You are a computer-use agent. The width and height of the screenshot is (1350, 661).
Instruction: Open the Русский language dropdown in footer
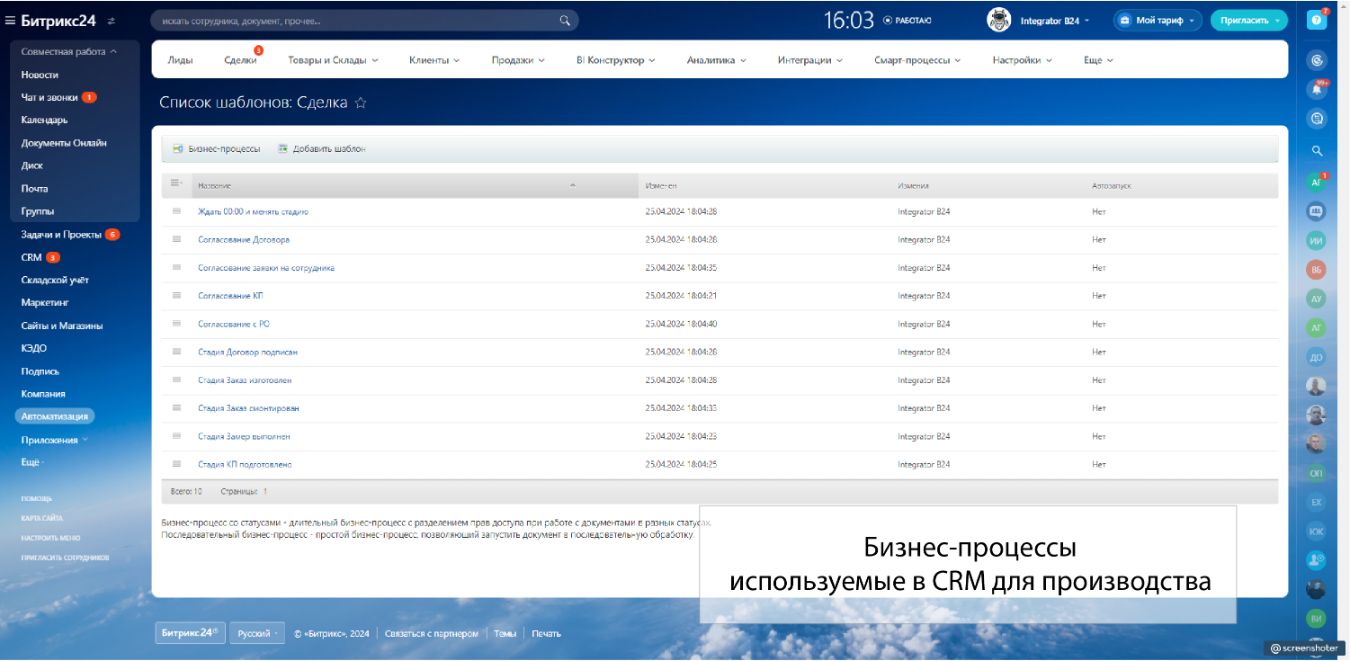258,633
